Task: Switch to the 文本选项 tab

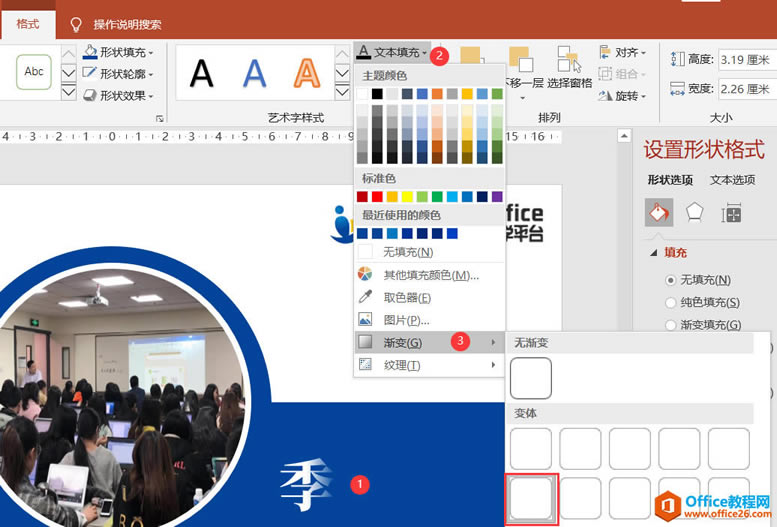Action: coord(732,180)
